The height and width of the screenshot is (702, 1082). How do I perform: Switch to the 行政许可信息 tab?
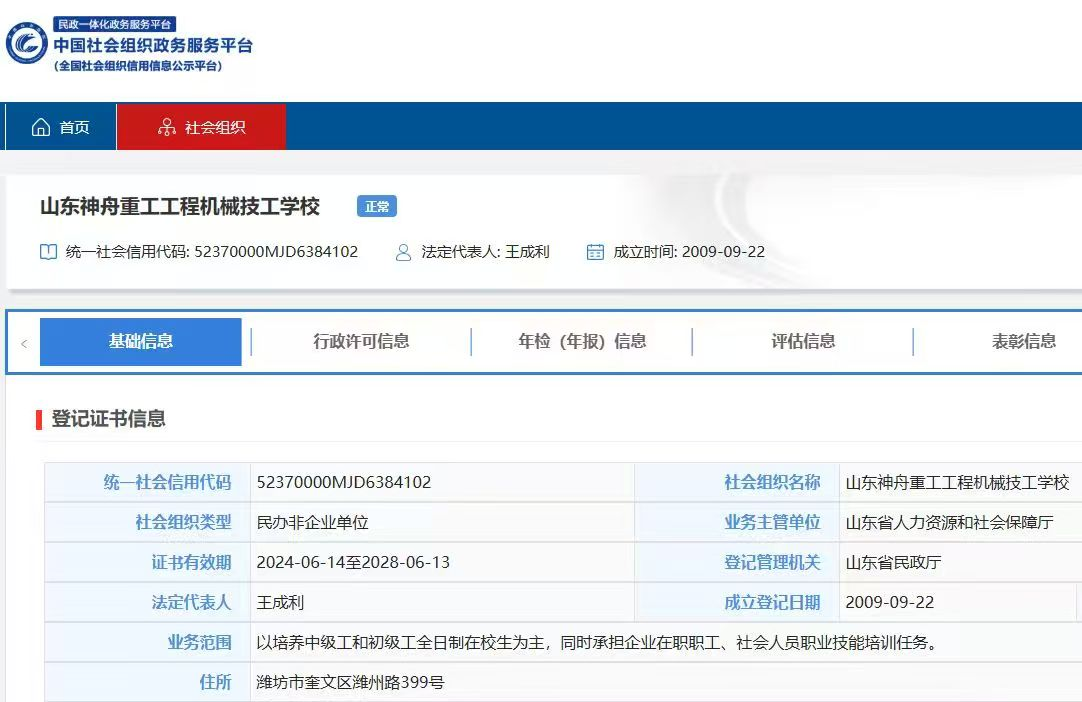tap(361, 341)
